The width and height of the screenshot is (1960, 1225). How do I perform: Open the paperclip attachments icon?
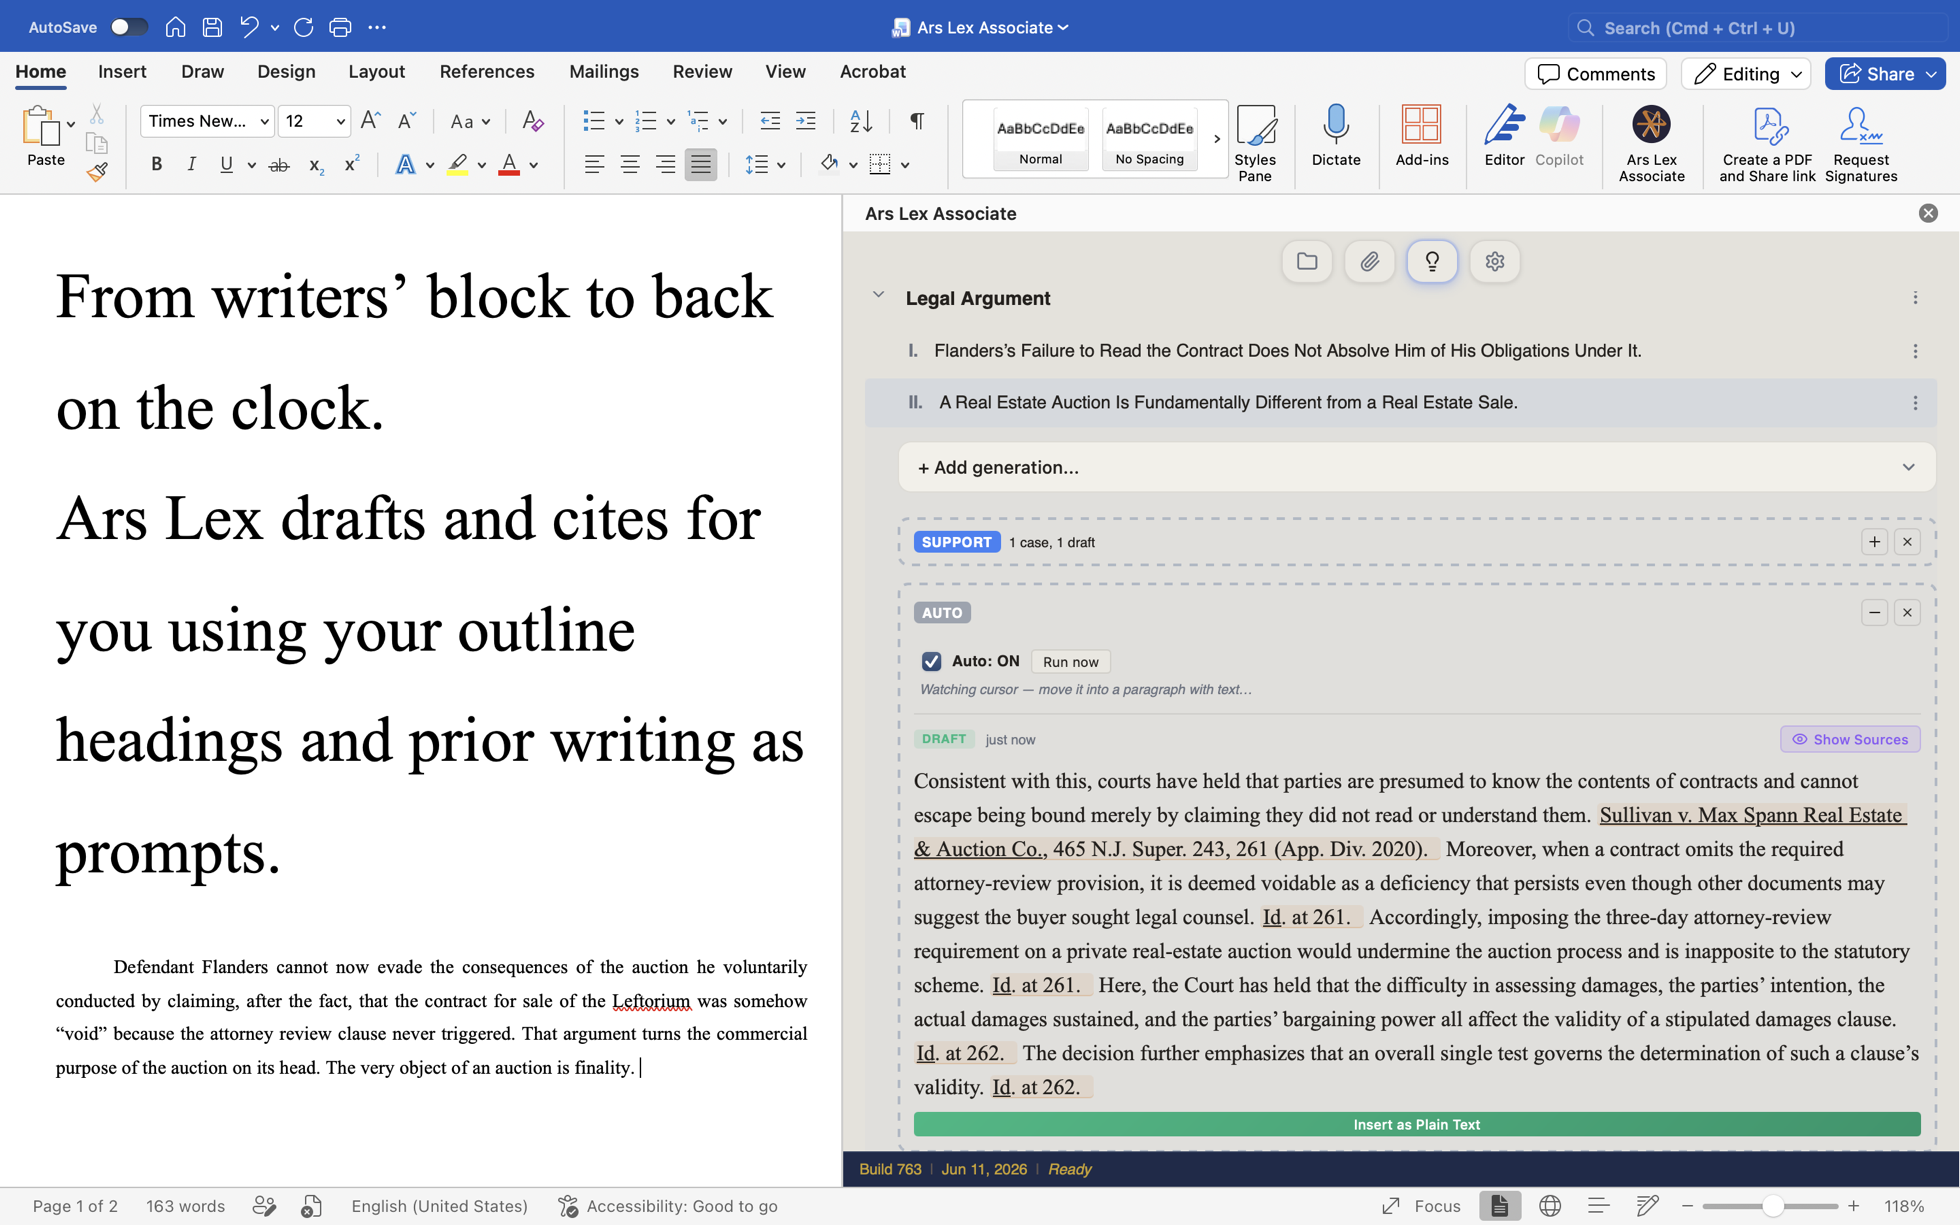(1369, 262)
